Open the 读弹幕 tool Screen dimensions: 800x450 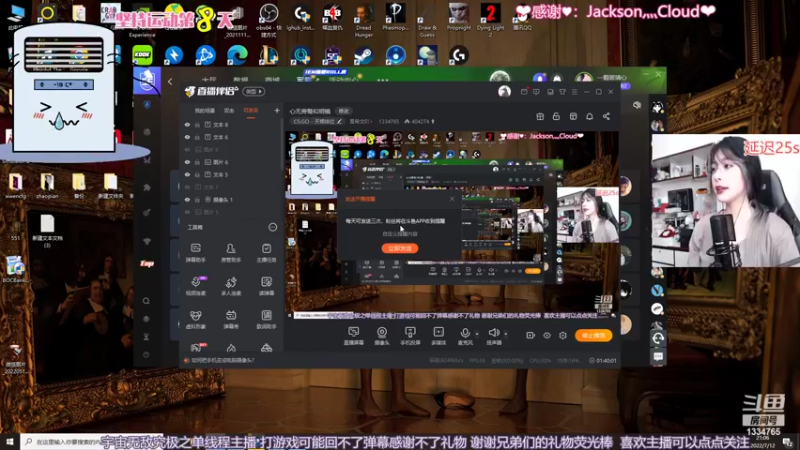266,286
